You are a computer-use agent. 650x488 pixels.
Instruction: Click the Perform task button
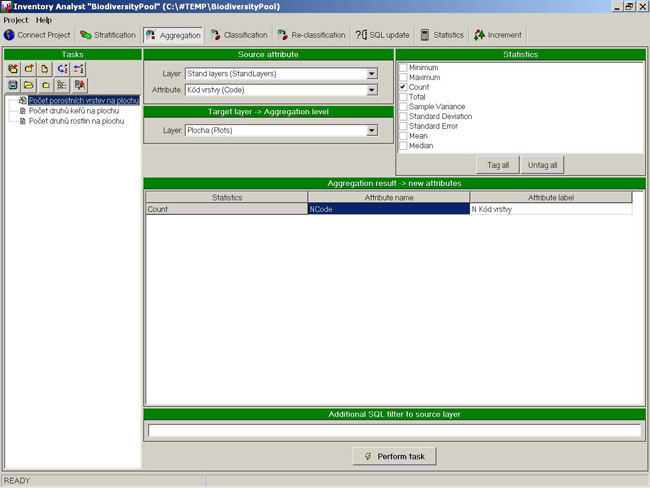[x=394, y=456]
